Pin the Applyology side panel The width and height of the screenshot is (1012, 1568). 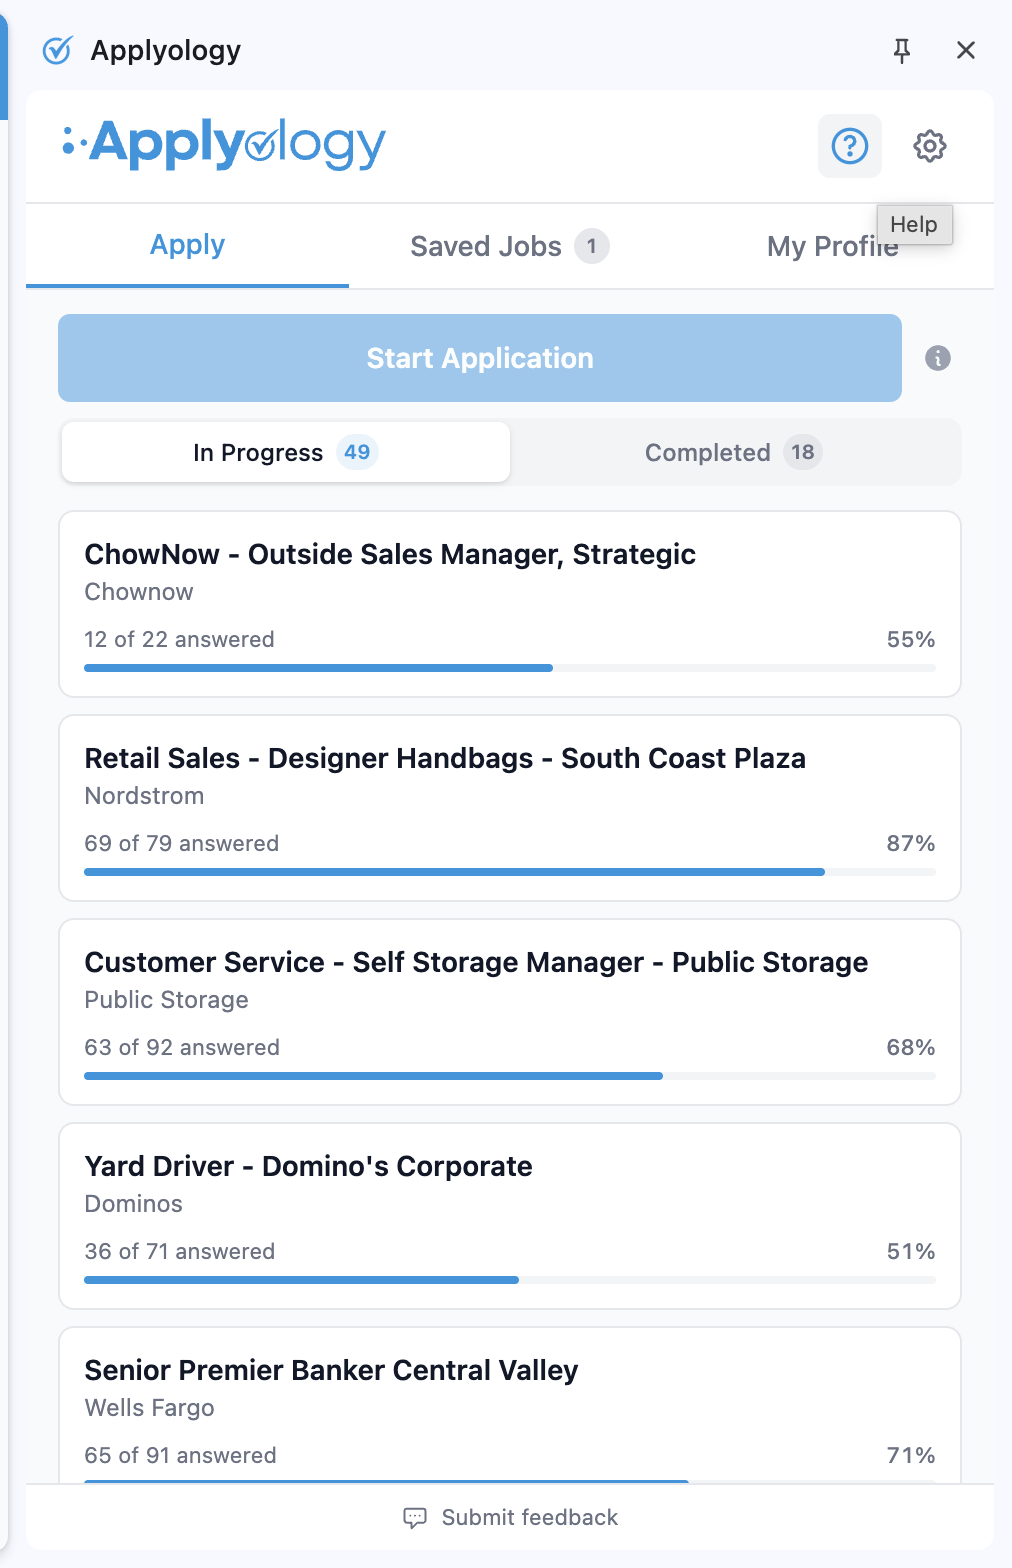902,50
